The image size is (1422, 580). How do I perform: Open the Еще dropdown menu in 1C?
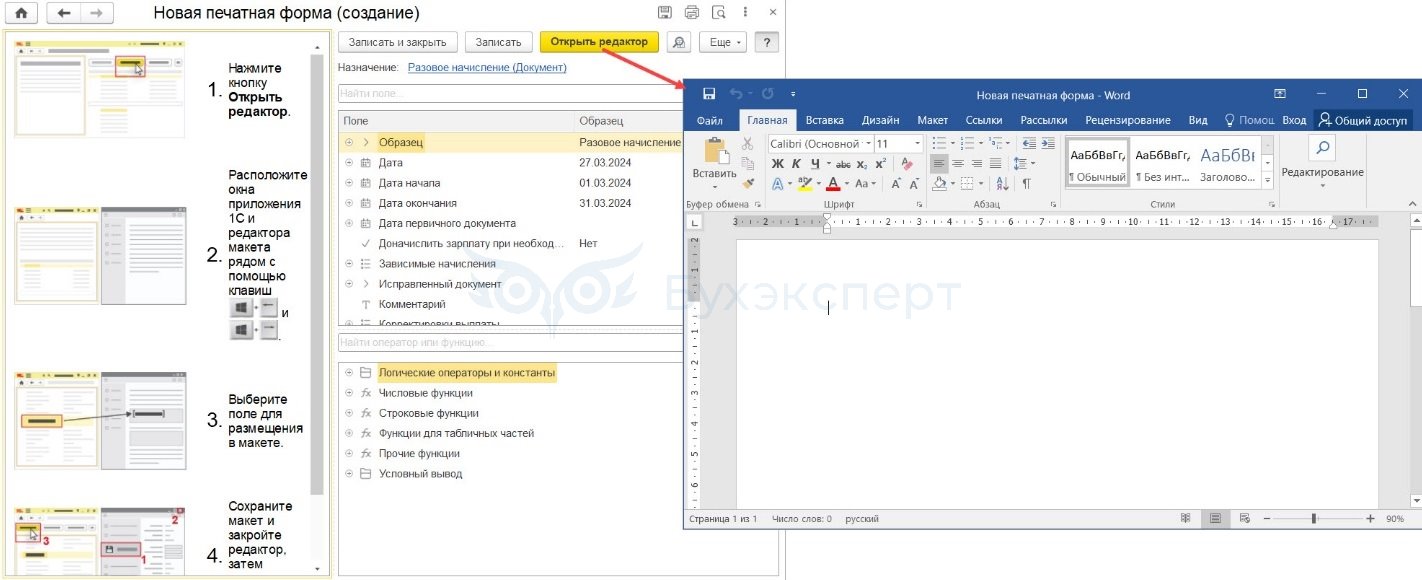pyautogui.click(x=722, y=42)
